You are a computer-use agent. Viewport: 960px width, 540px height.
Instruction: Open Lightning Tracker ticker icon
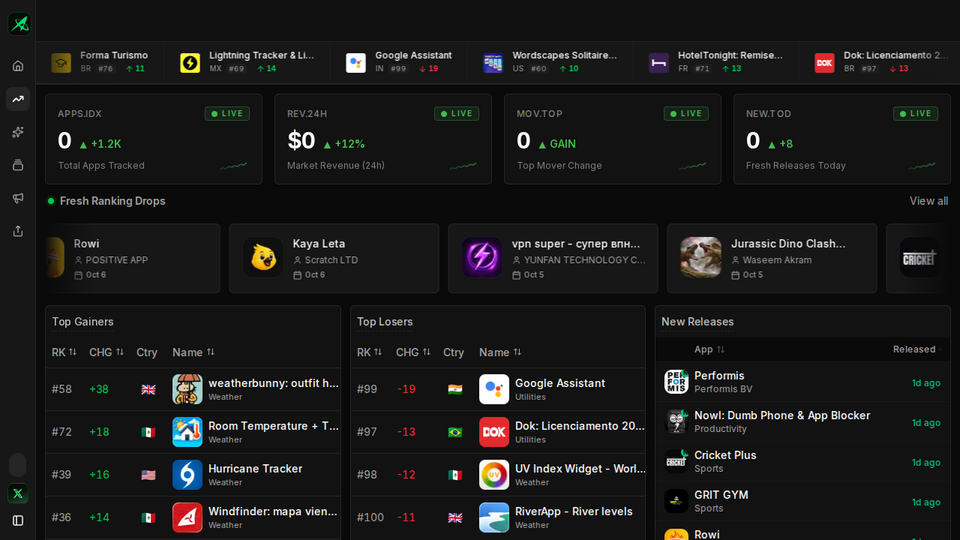coord(190,62)
